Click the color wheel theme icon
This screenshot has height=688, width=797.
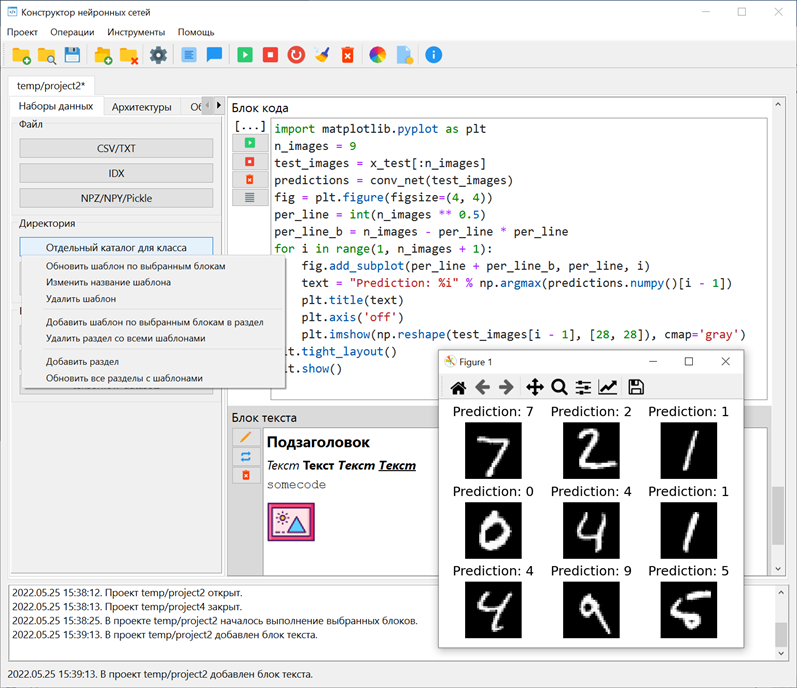(x=377, y=55)
